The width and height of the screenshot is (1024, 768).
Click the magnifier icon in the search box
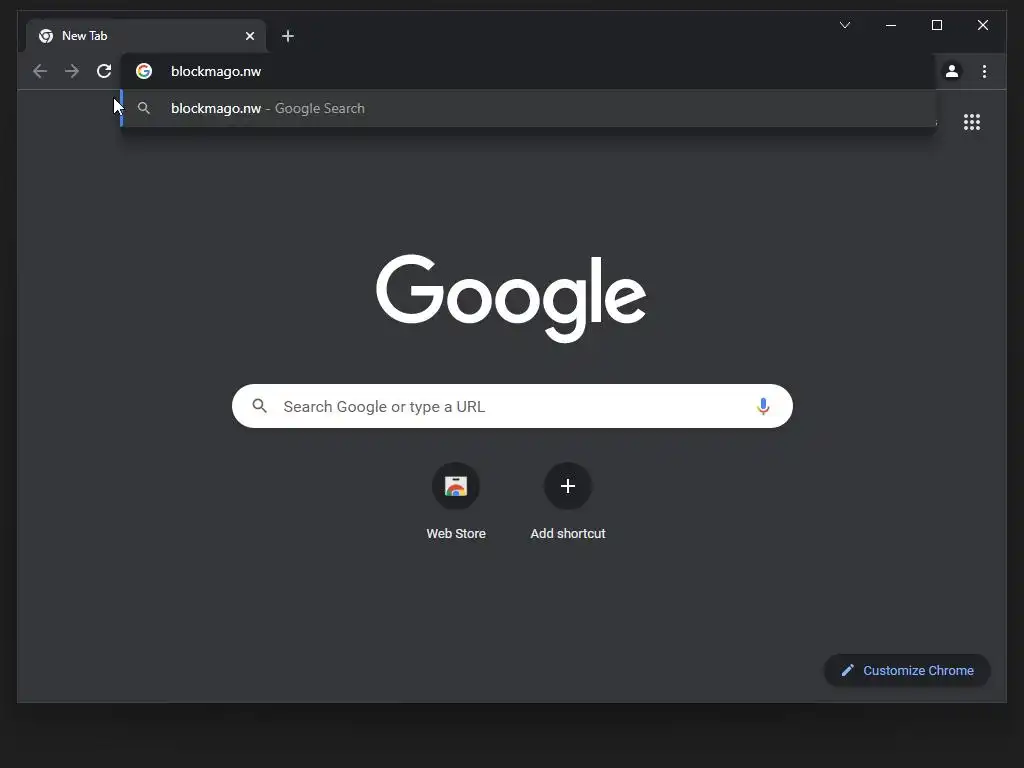[259, 406]
